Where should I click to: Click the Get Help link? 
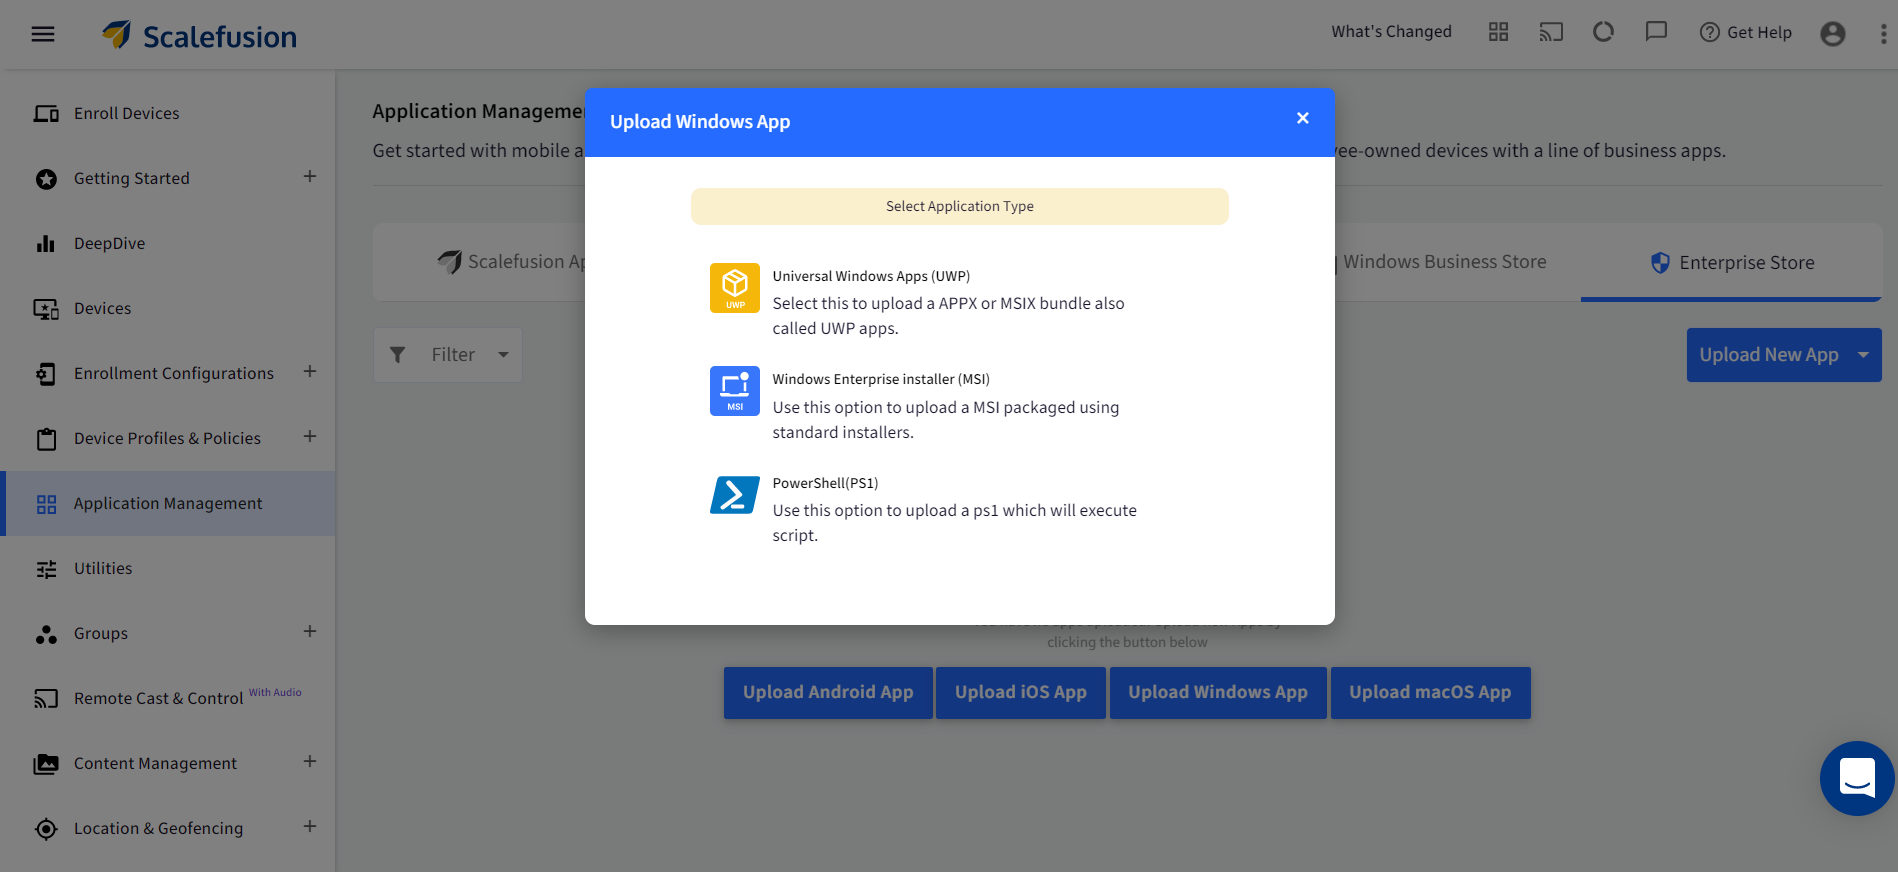1746,32
